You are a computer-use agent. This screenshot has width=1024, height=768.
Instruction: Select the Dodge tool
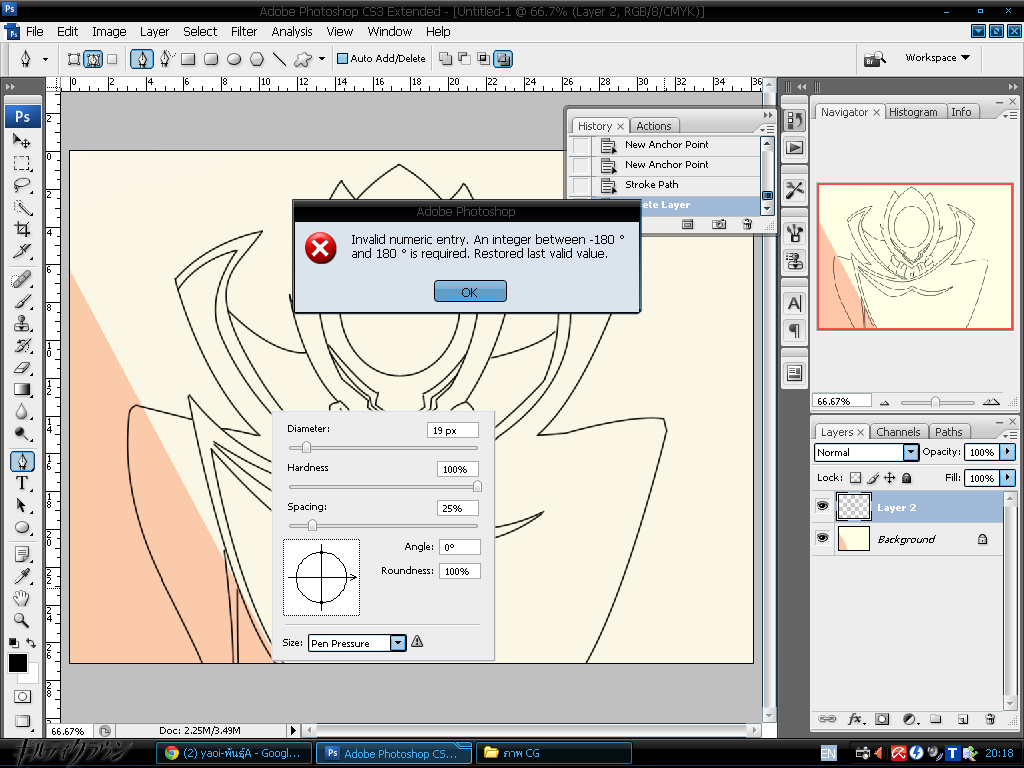point(22,434)
